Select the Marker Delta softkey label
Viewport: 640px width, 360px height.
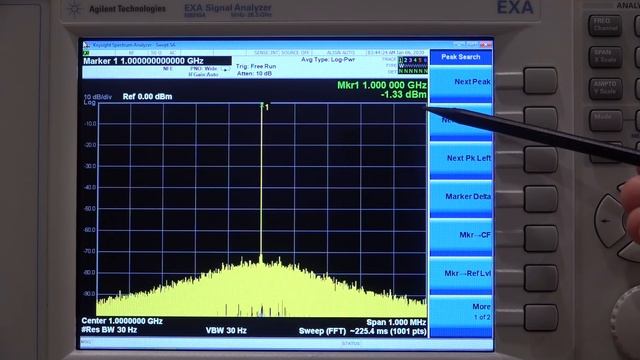tap(468, 196)
